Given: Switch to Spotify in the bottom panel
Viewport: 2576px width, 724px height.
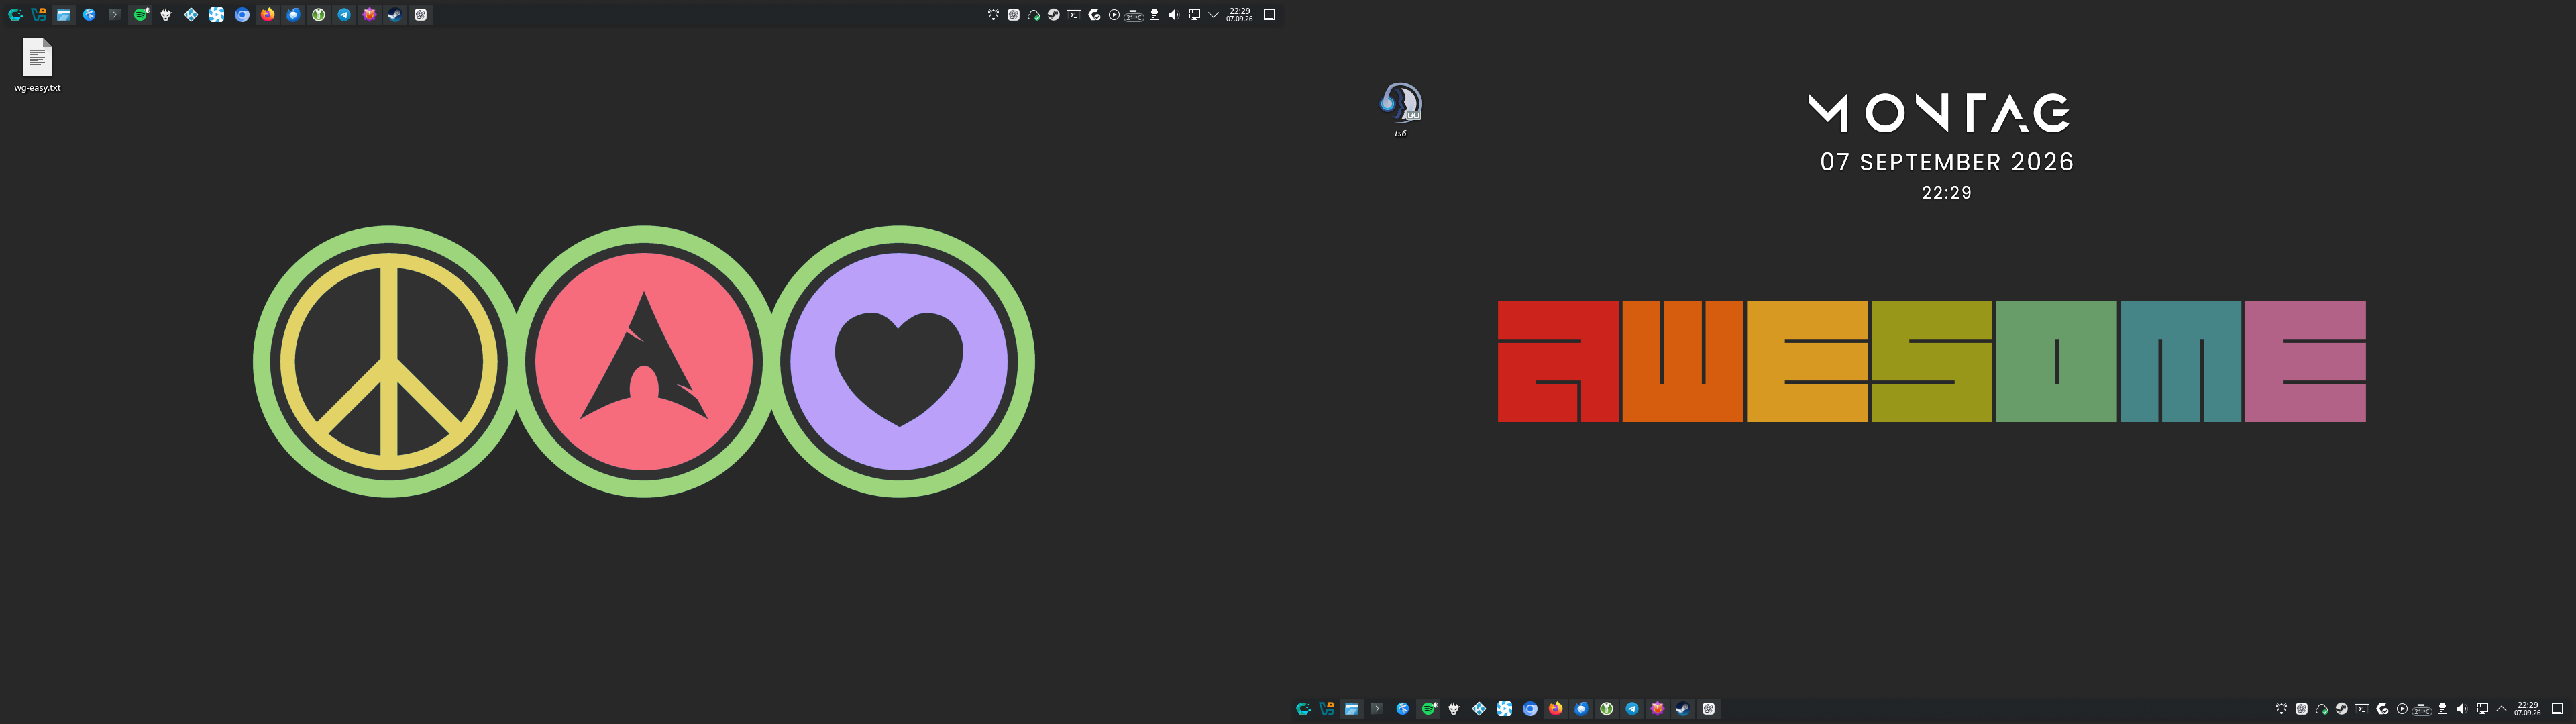Looking at the screenshot, I should click(1429, 709).
